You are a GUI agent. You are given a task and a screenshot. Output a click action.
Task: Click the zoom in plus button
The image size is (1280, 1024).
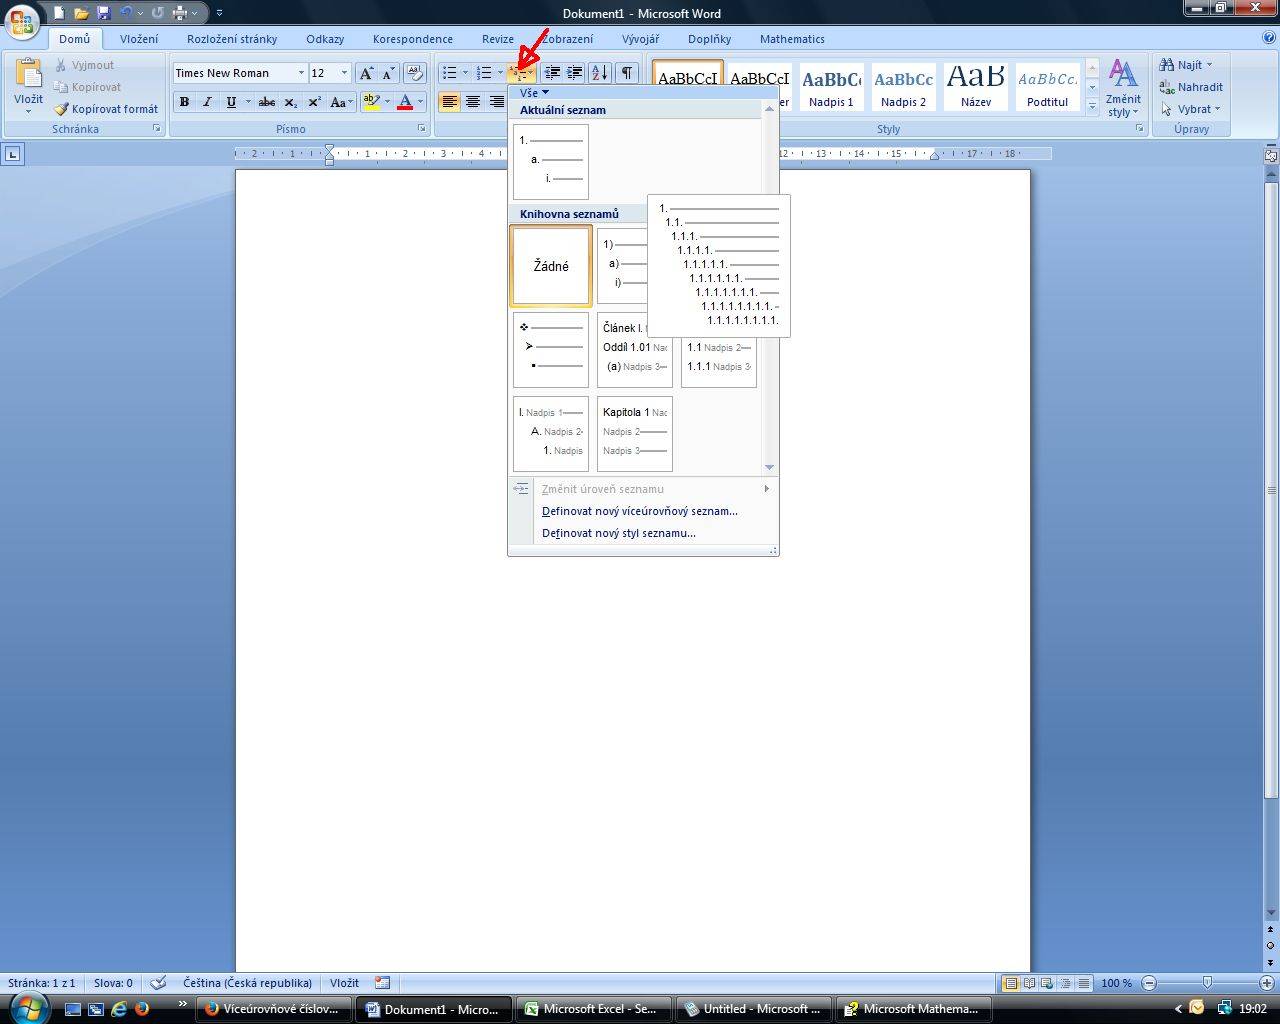point(1267,983)
